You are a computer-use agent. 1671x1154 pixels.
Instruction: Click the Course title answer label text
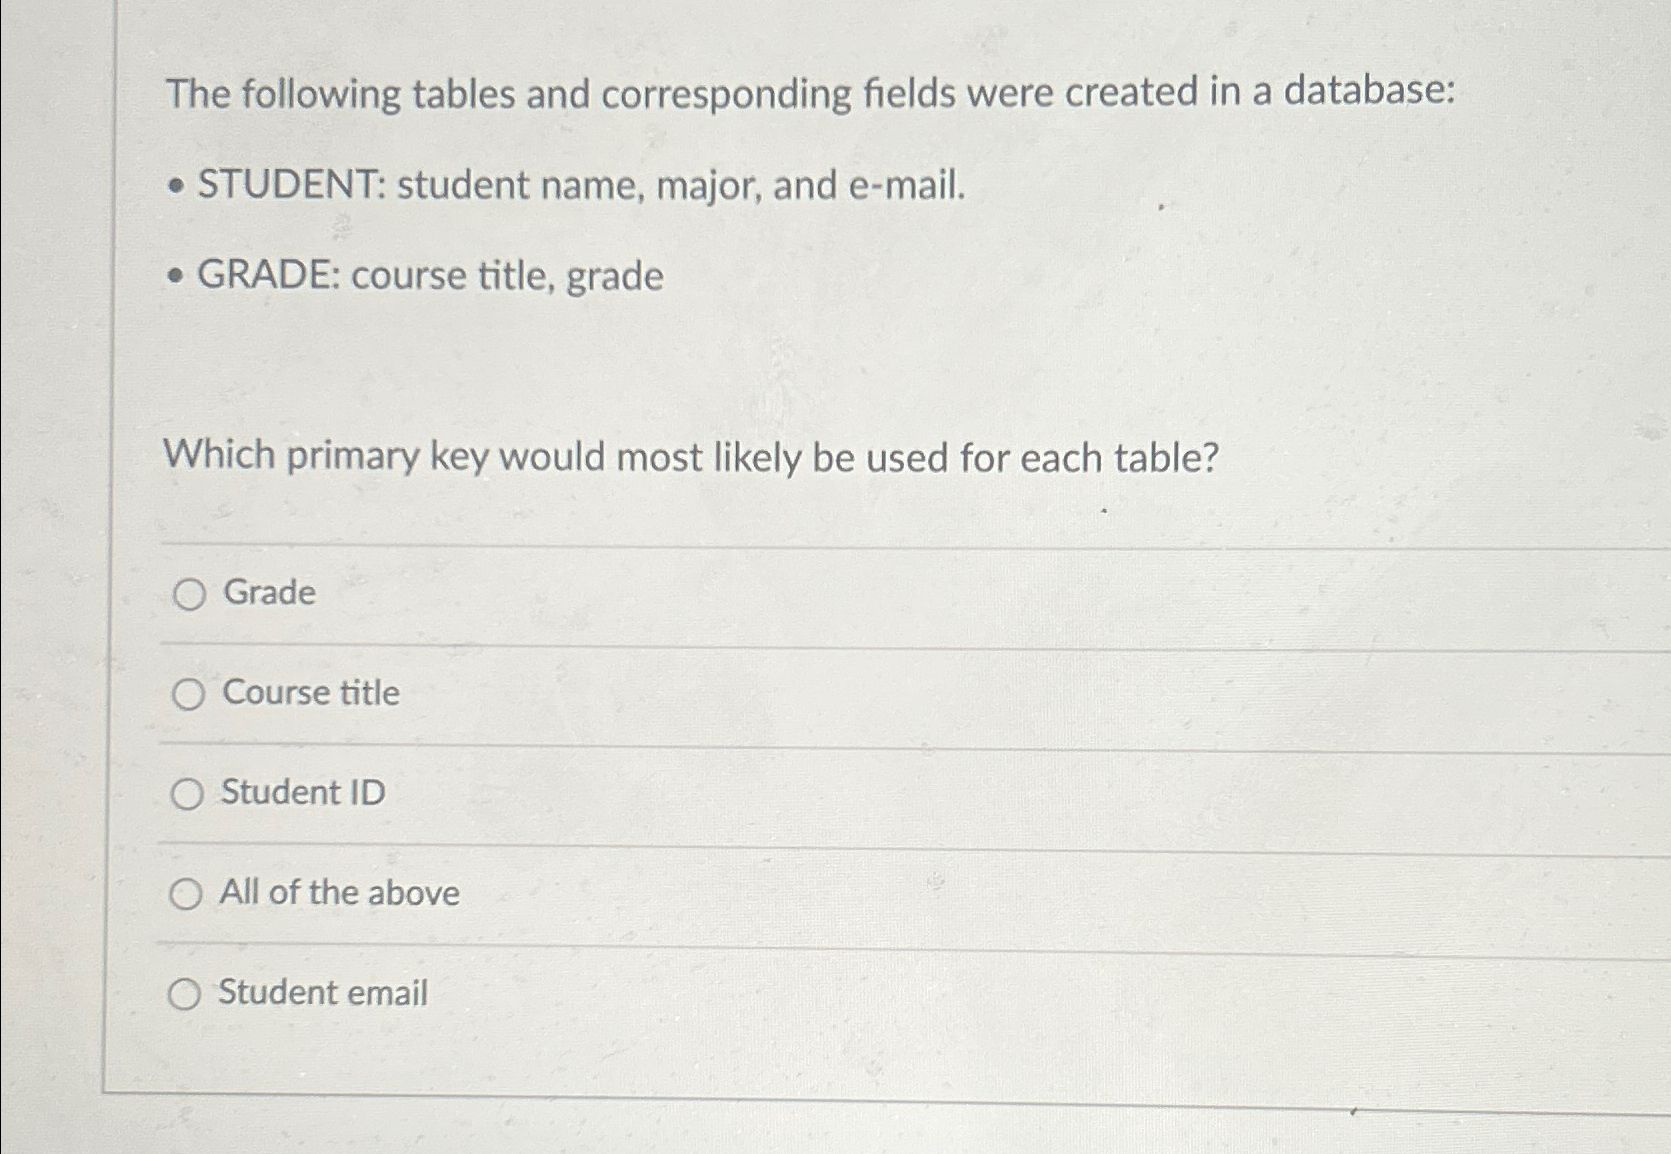[x=310, y=693]
